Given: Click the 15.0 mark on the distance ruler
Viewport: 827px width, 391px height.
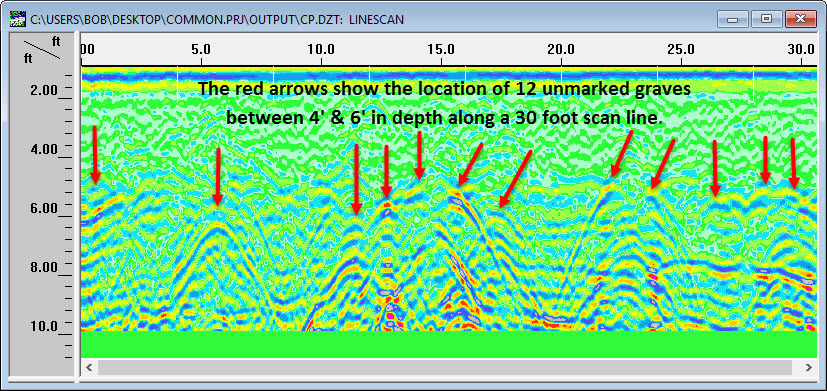Looking at the screenshot, I should pyautogui.click(x=441, y=49).
